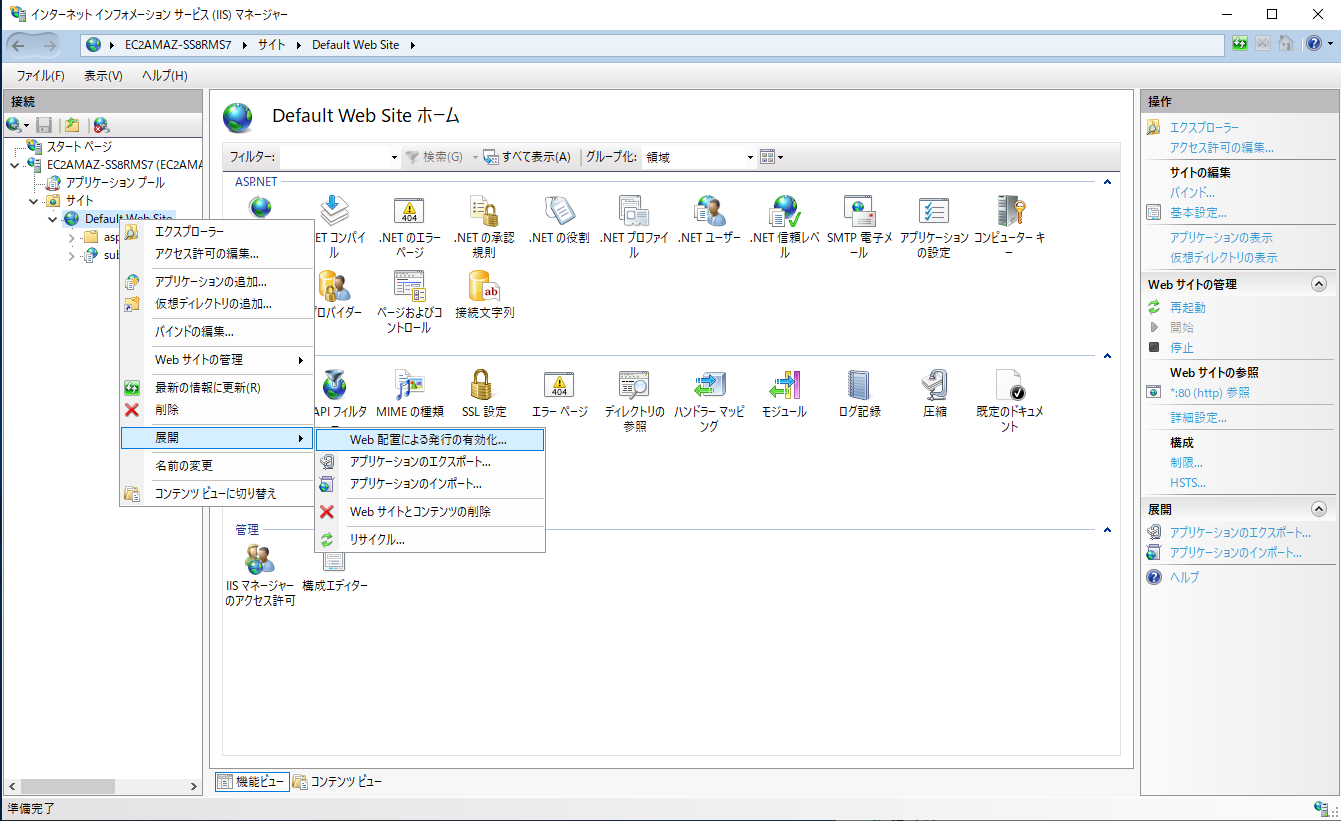Screen dimensions: 1341x821
Task: Open the .NET の役割 feature icon
Action: [559, 211]
